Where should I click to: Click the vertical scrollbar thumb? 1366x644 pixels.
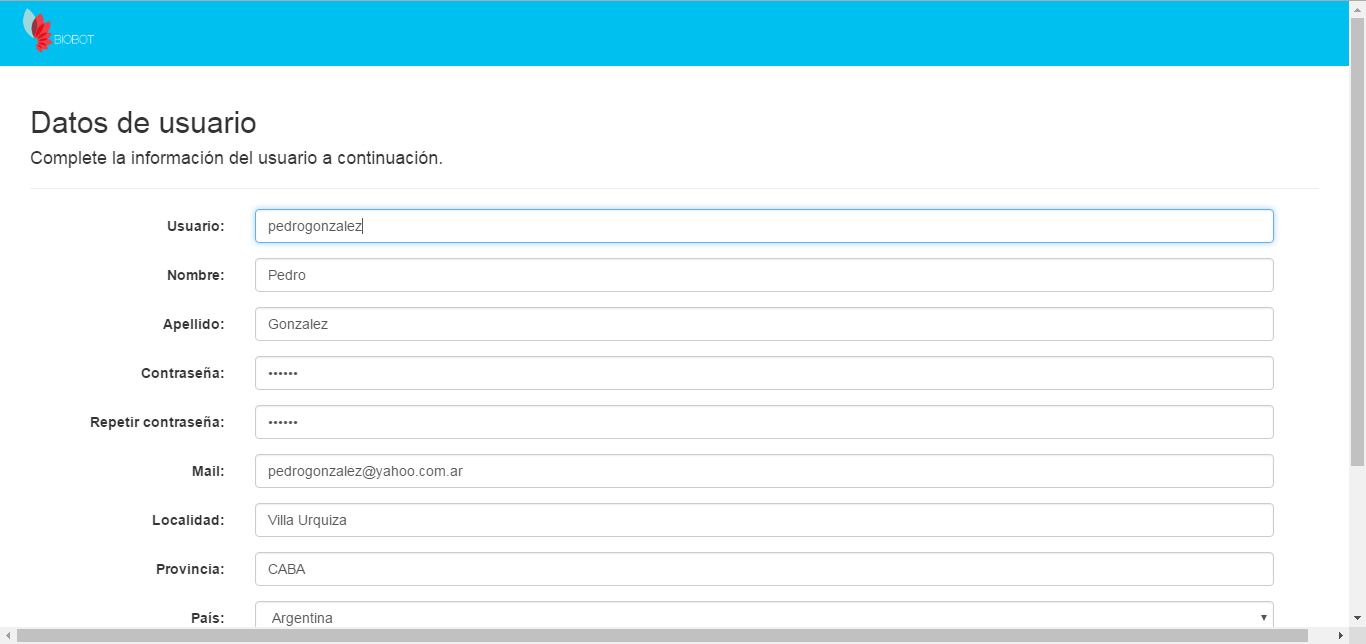[1357, 240]
